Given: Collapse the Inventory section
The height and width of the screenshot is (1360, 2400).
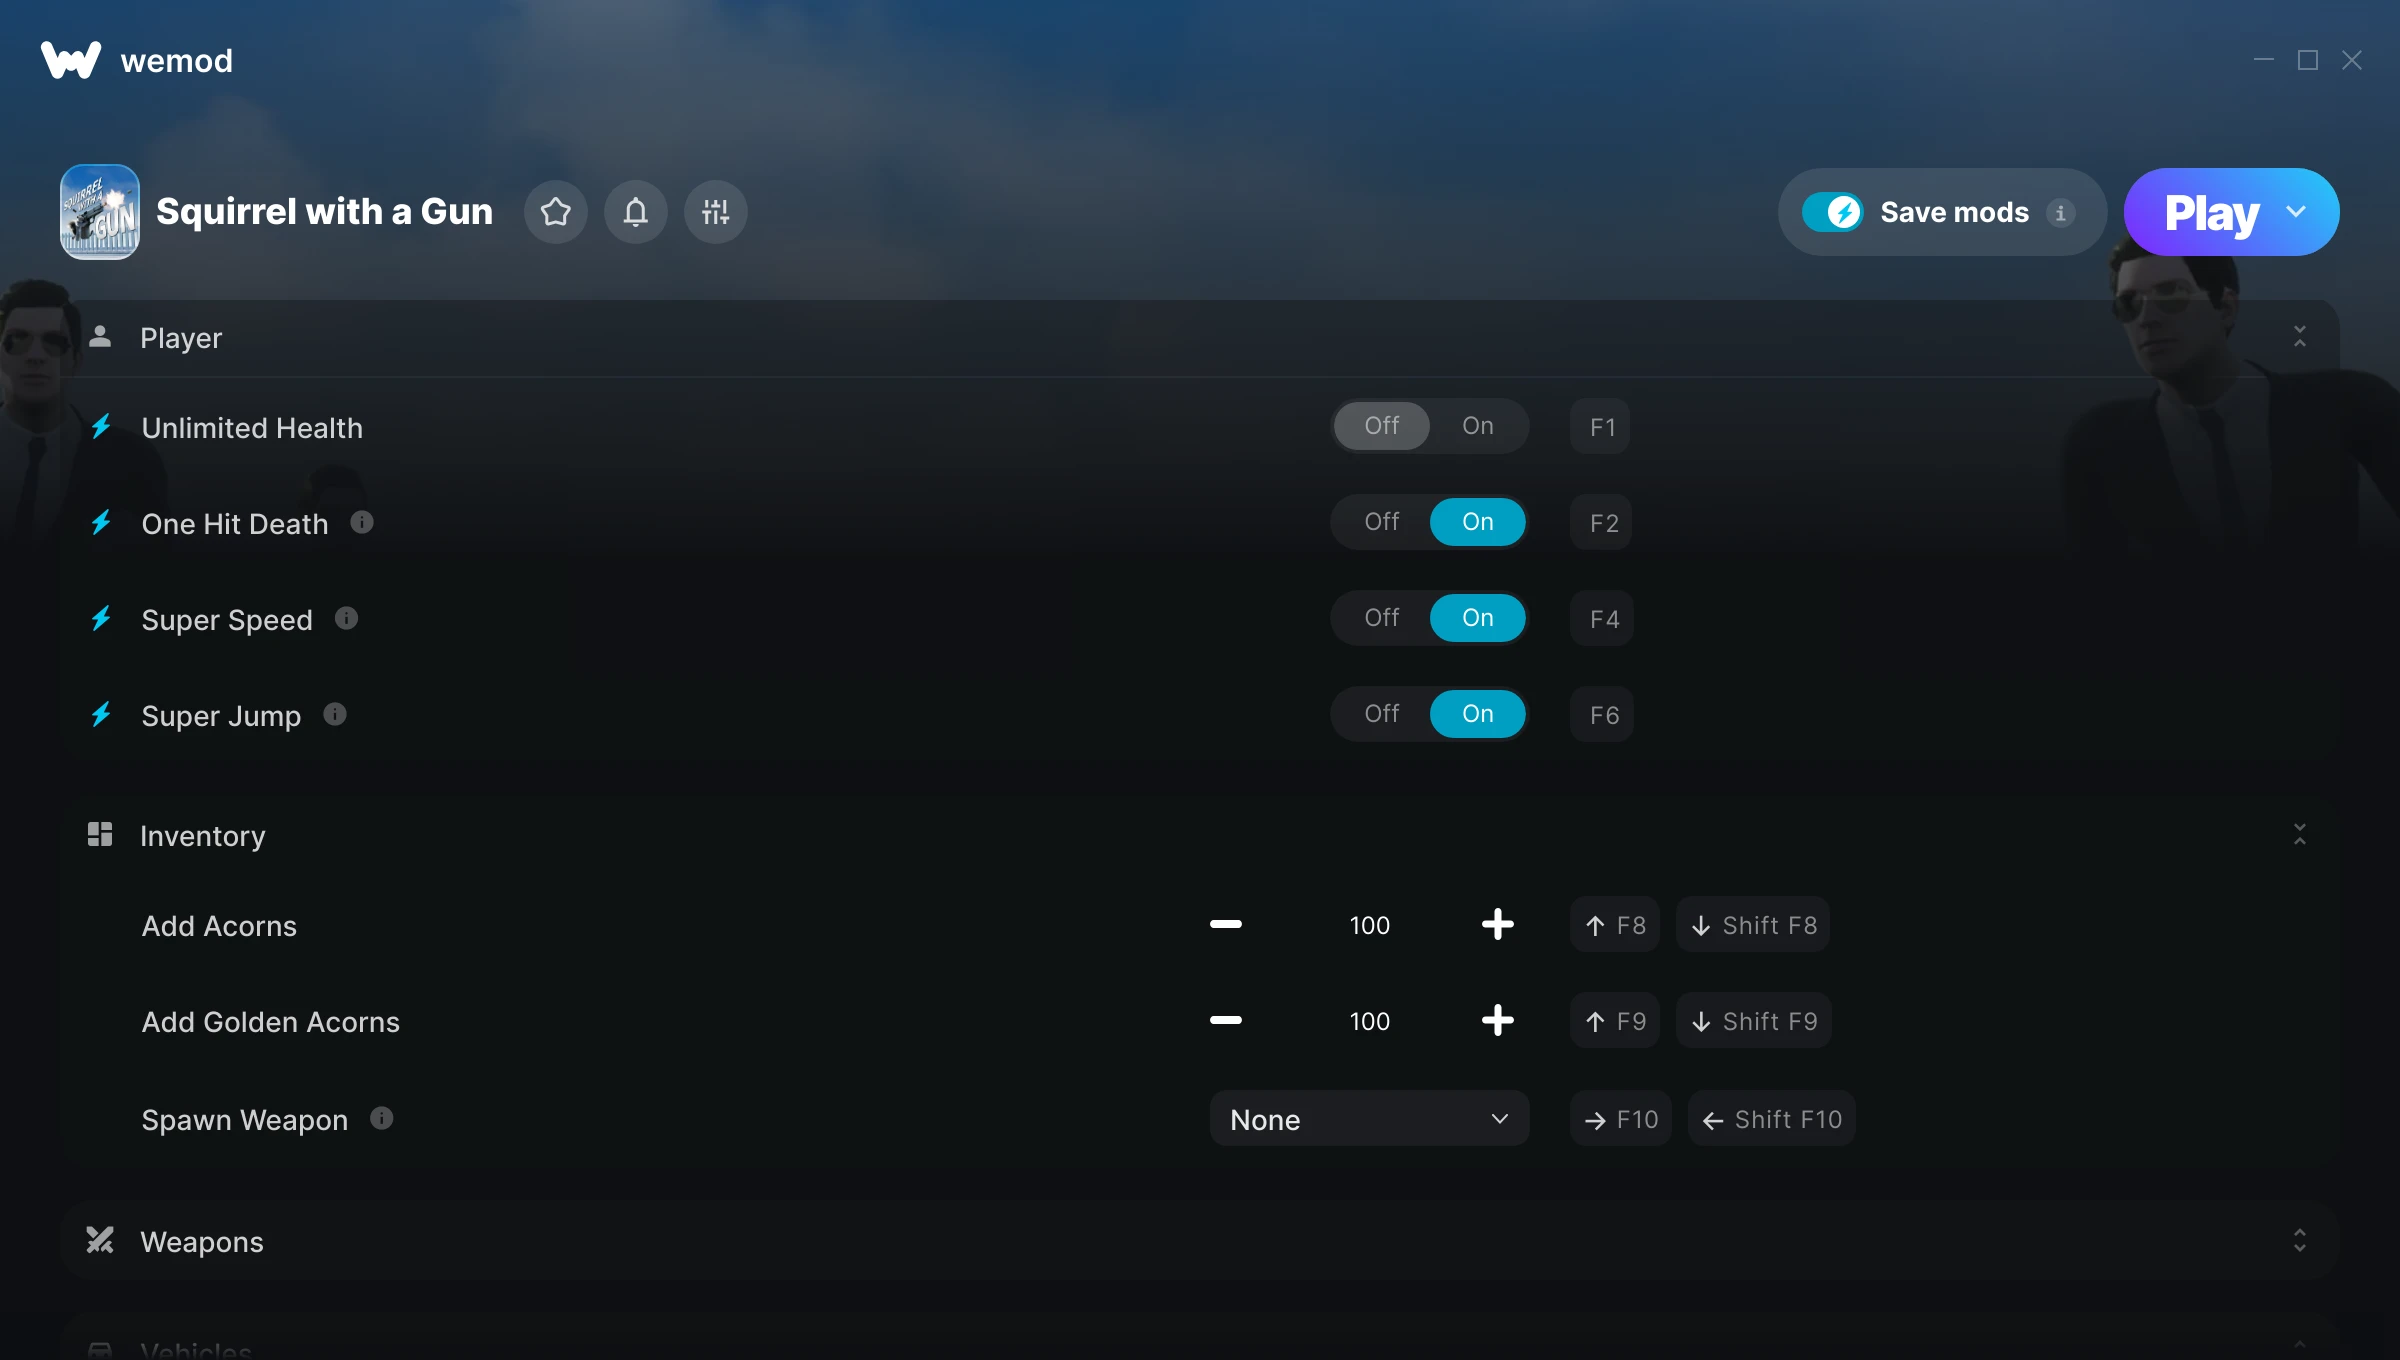Looking at the screenshot, I should [2299, 835].
